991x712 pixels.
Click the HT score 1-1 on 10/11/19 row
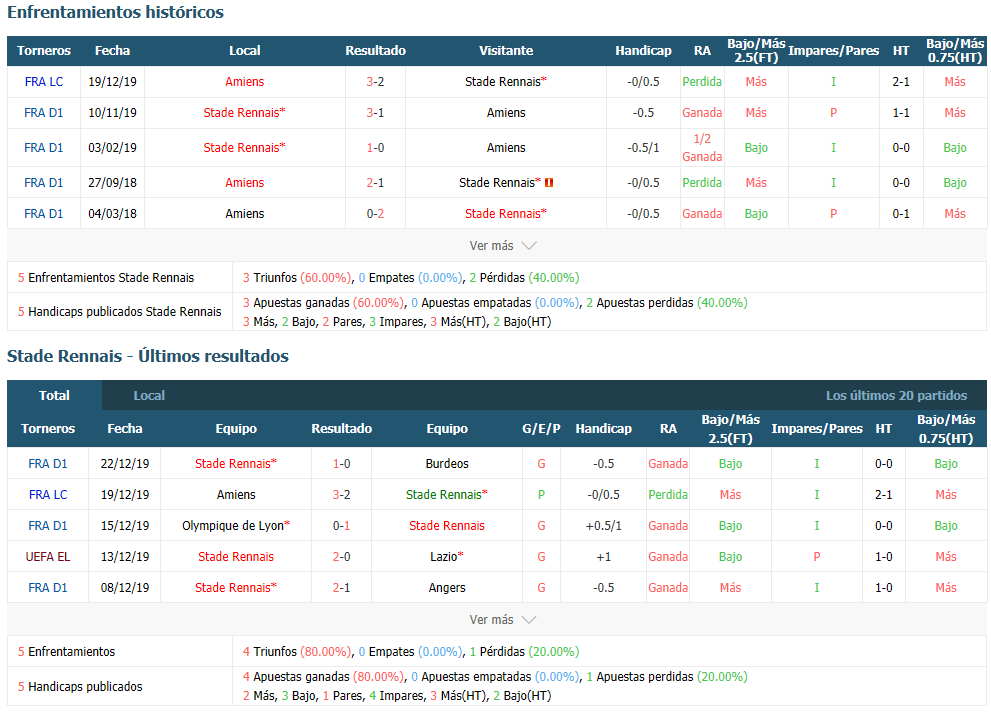901,112
